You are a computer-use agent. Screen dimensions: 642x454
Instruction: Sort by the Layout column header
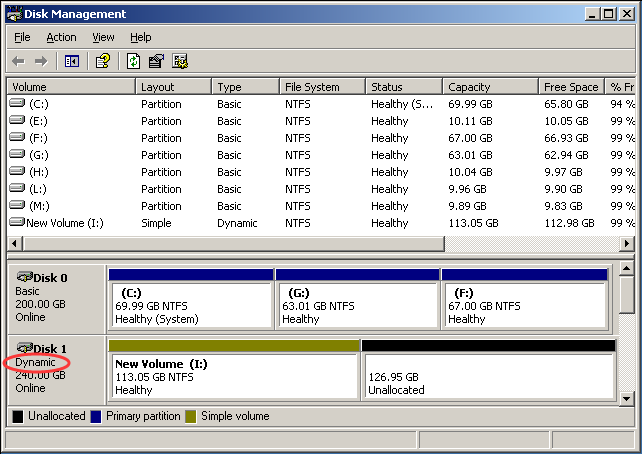(174, 87)
